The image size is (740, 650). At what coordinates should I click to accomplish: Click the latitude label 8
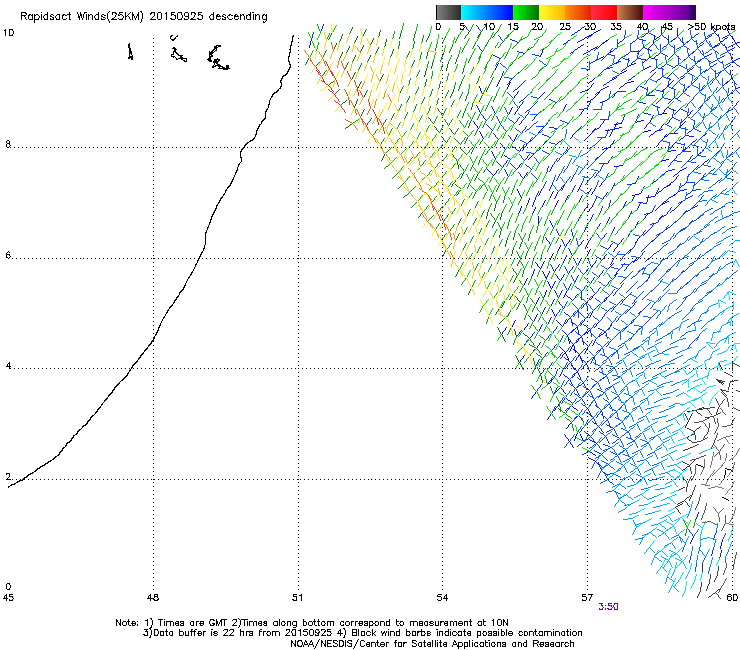coord(8,144)
